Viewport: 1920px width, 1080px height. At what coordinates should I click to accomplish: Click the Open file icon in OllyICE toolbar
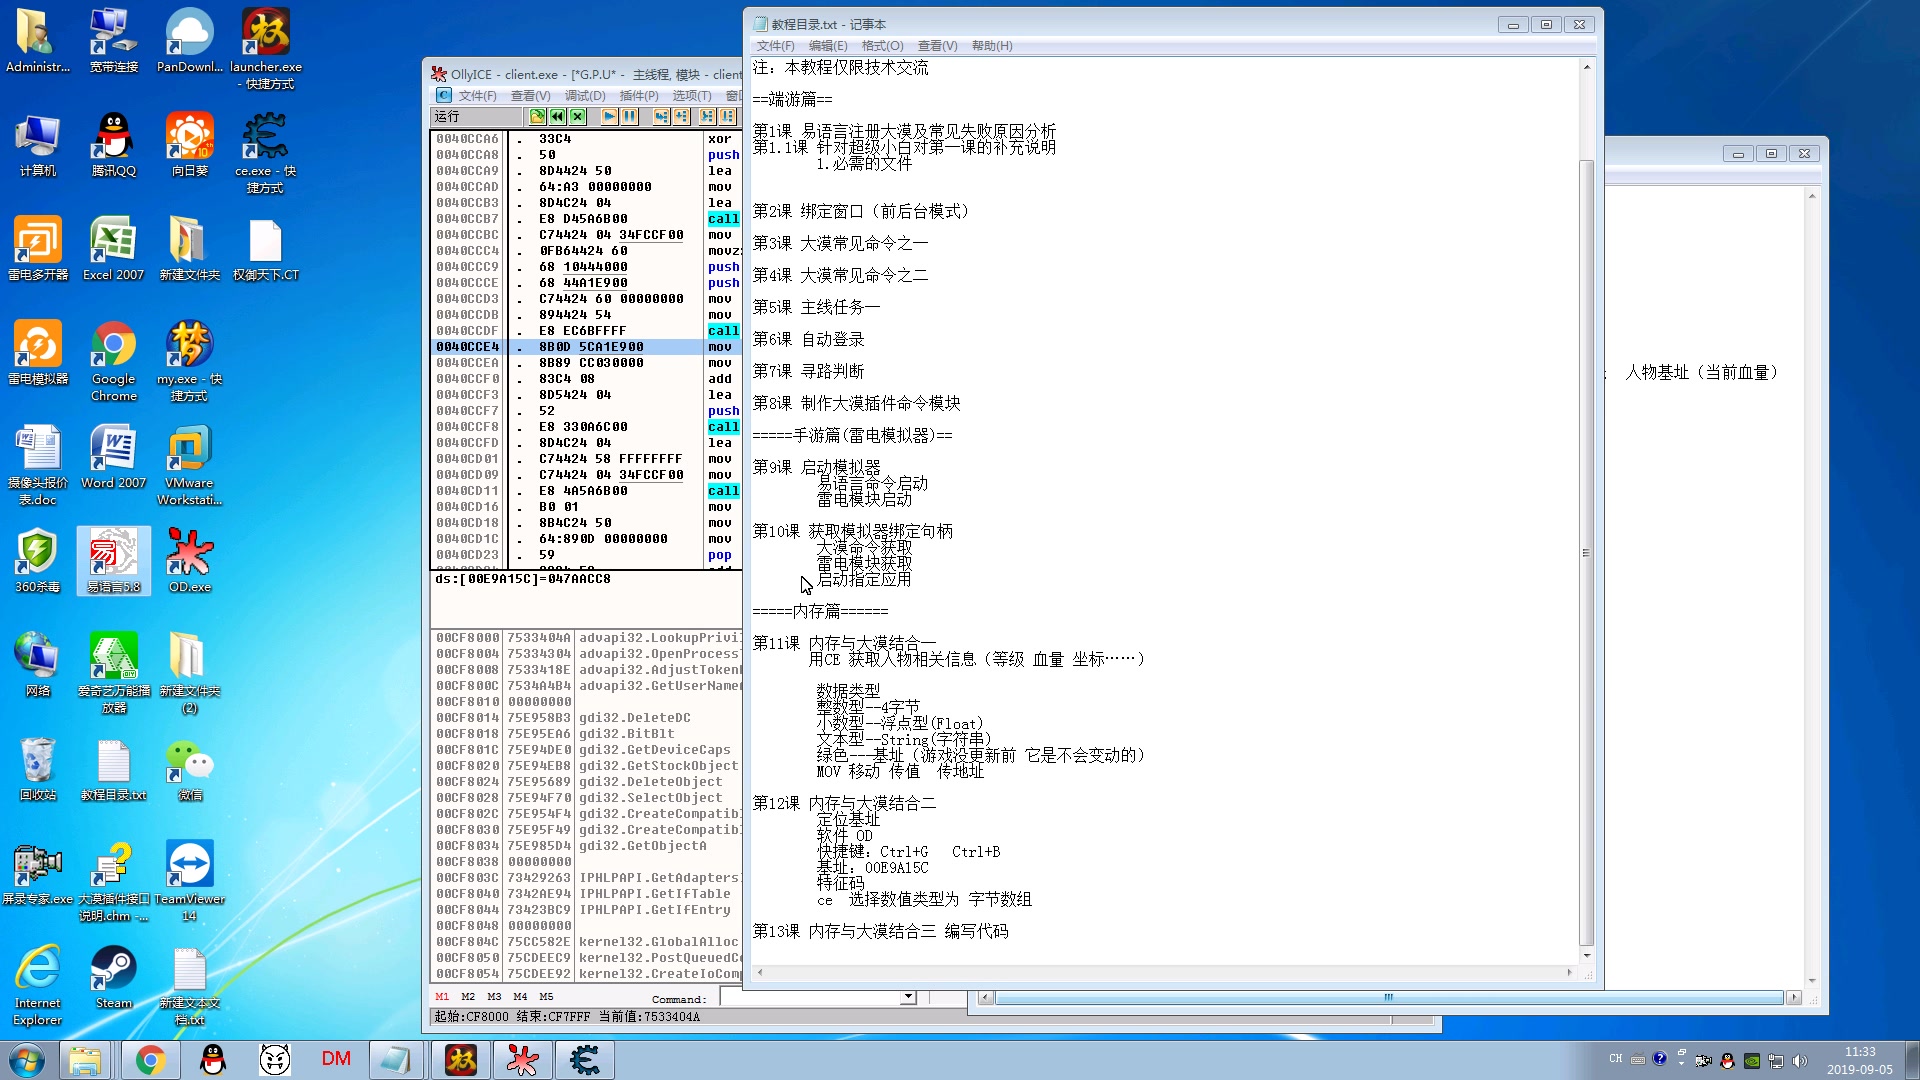(x=537, y=116)
